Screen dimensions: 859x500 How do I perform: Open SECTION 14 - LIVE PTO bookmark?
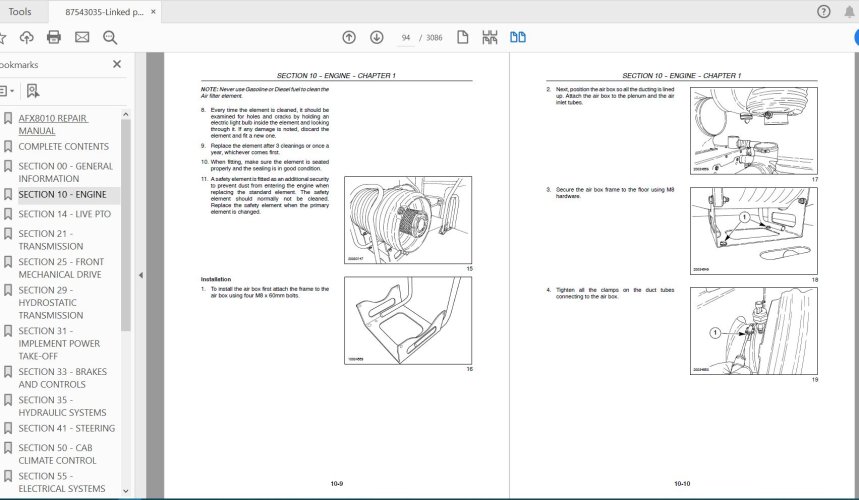[x=65, y=214]
